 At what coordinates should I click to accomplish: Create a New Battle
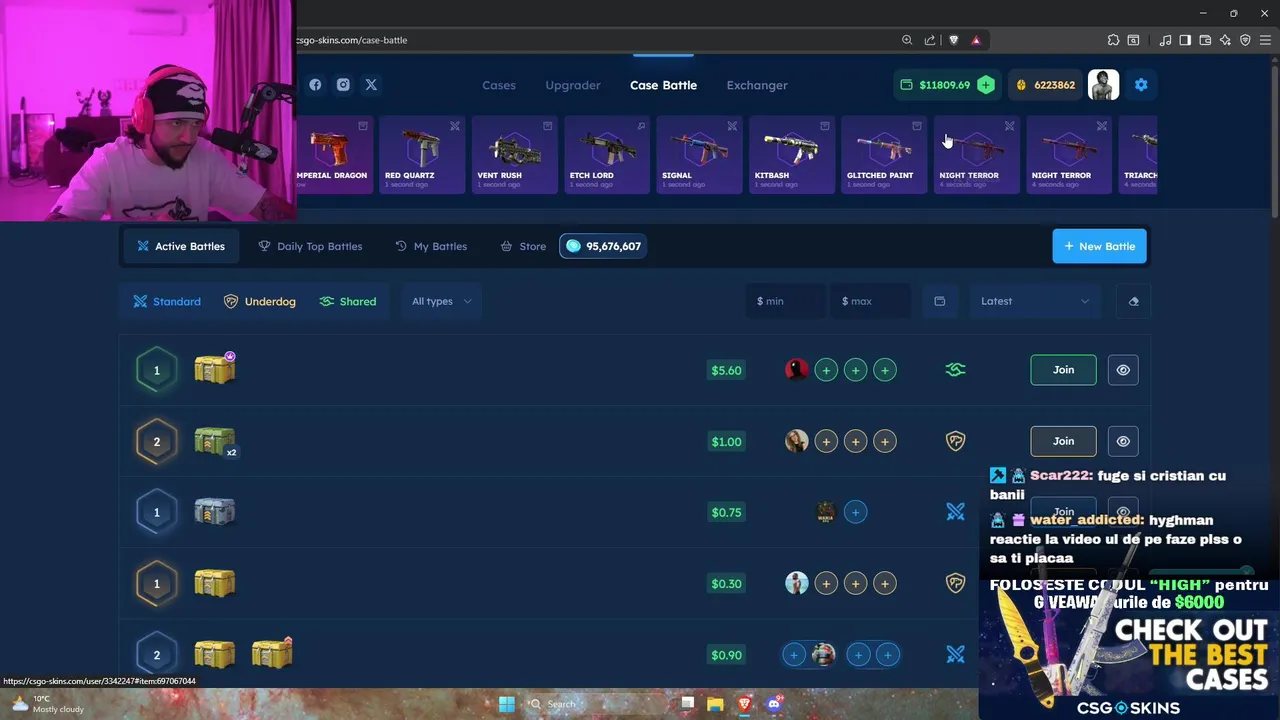pyautogui.click(x=1099, y=246)
